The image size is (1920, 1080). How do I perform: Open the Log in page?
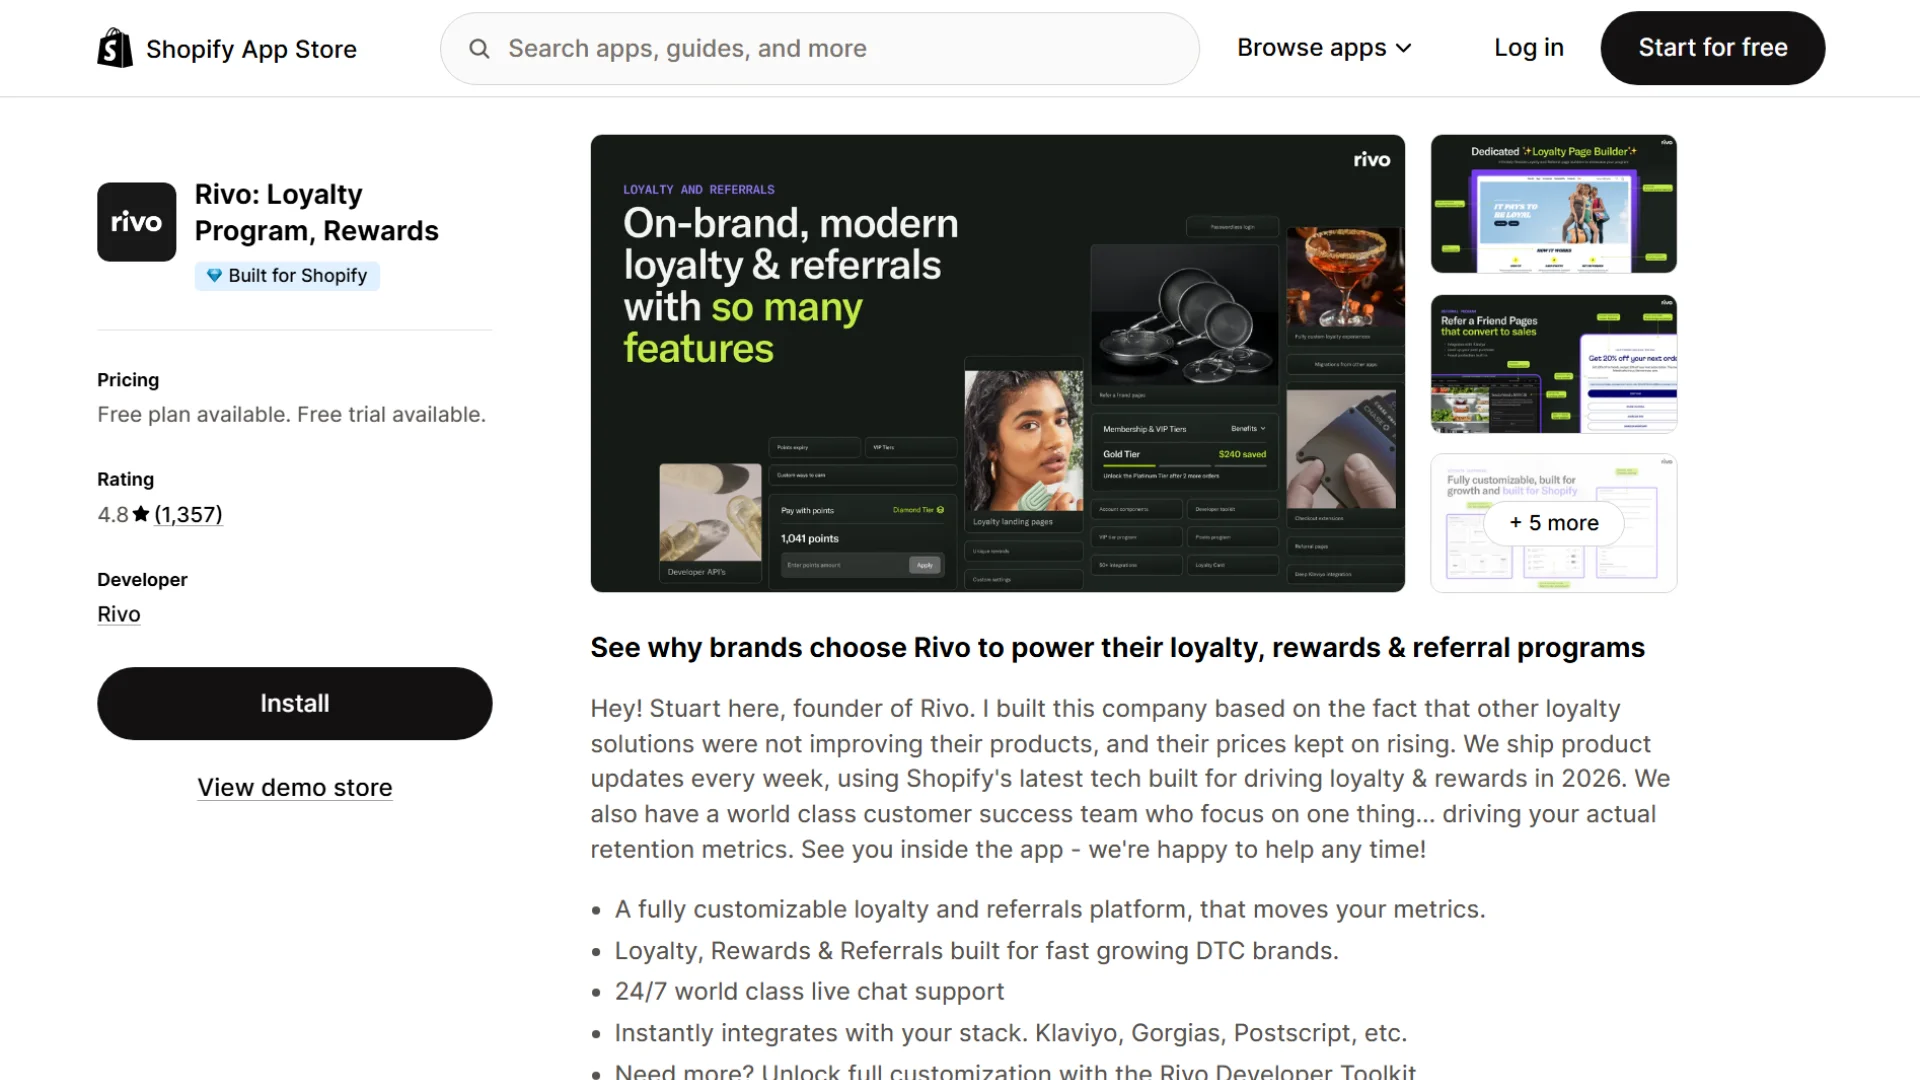coord(1529,48)
